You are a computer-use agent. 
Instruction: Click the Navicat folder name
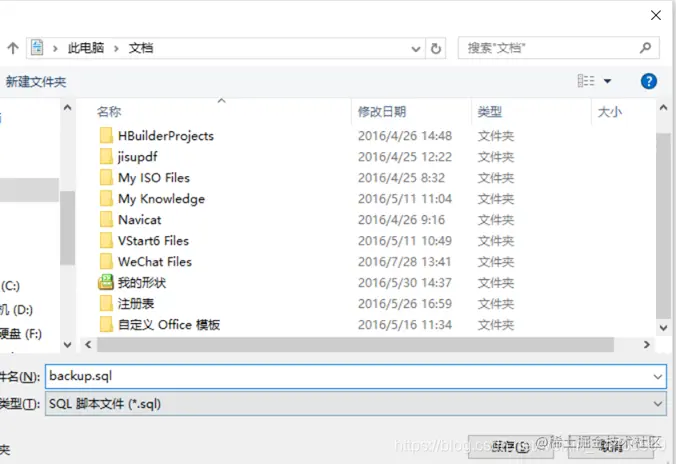pos(140,220)
